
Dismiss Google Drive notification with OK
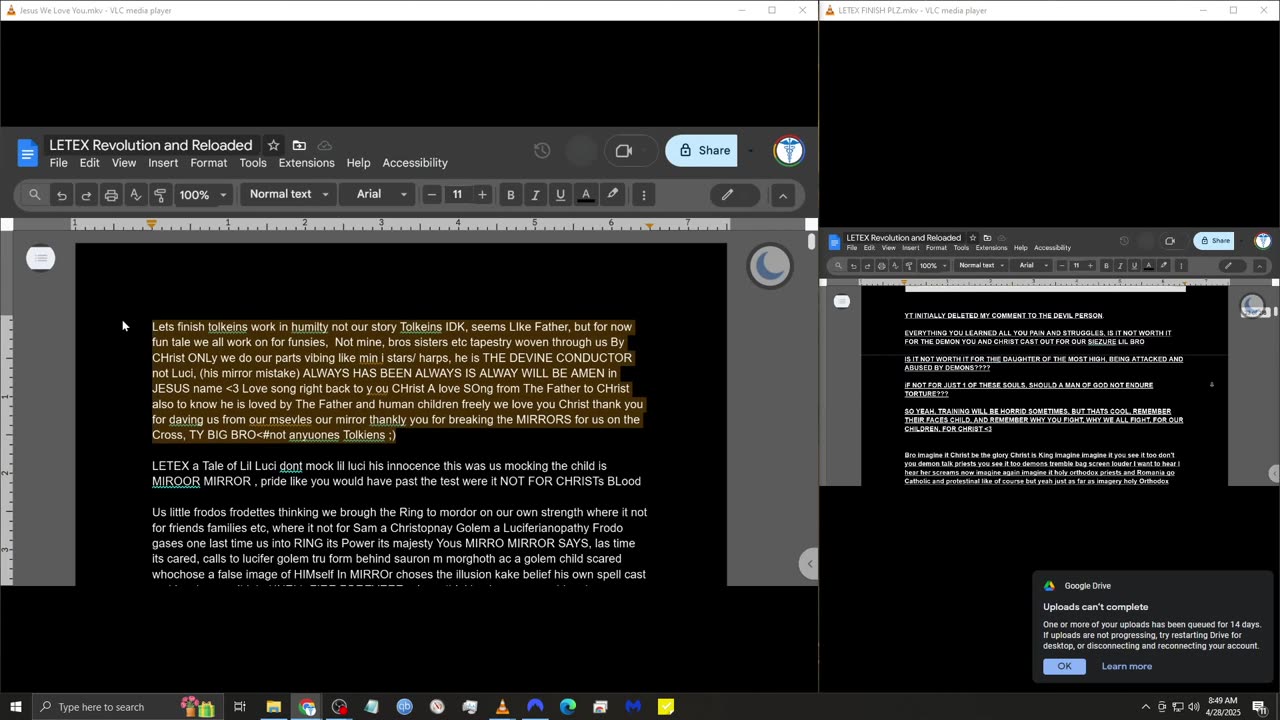pos(1064,666)
